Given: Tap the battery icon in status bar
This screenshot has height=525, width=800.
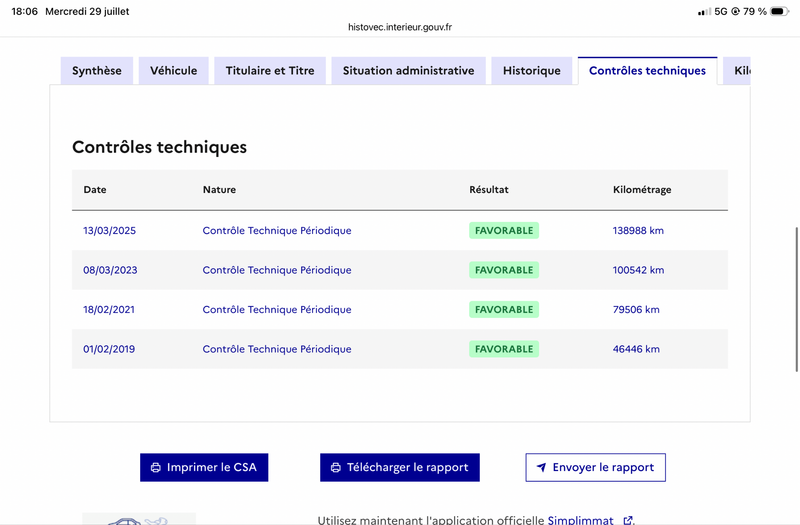Looking at the screenshot, I should click(x=780, y=11).
